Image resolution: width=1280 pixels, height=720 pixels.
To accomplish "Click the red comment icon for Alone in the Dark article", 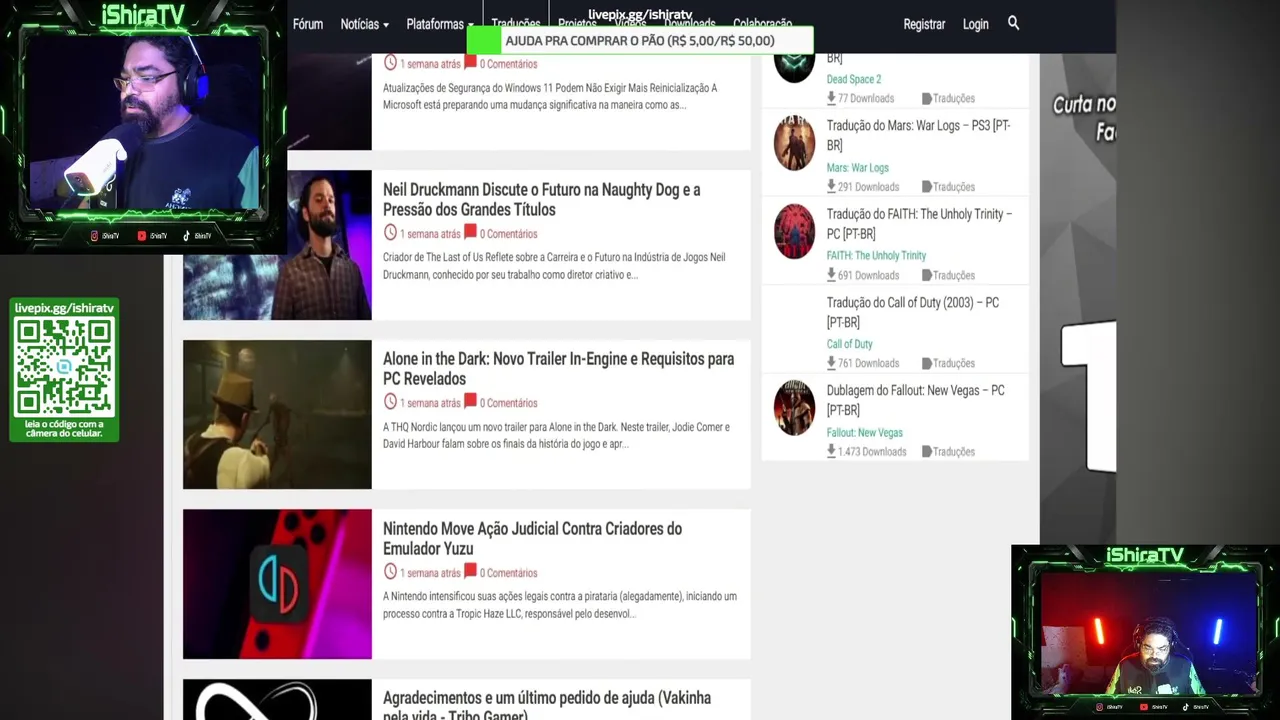I will 470,401.
